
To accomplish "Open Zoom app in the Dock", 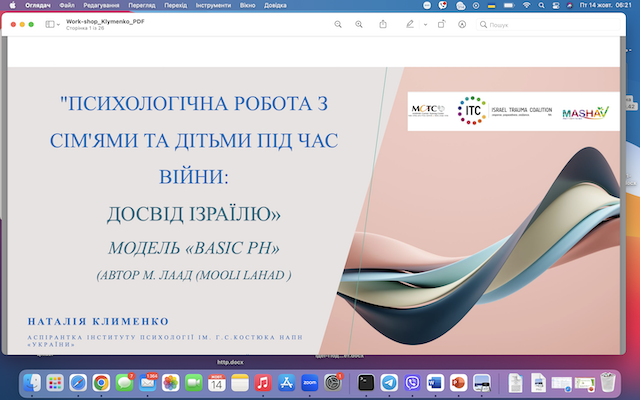I will (x=309, y=382).
